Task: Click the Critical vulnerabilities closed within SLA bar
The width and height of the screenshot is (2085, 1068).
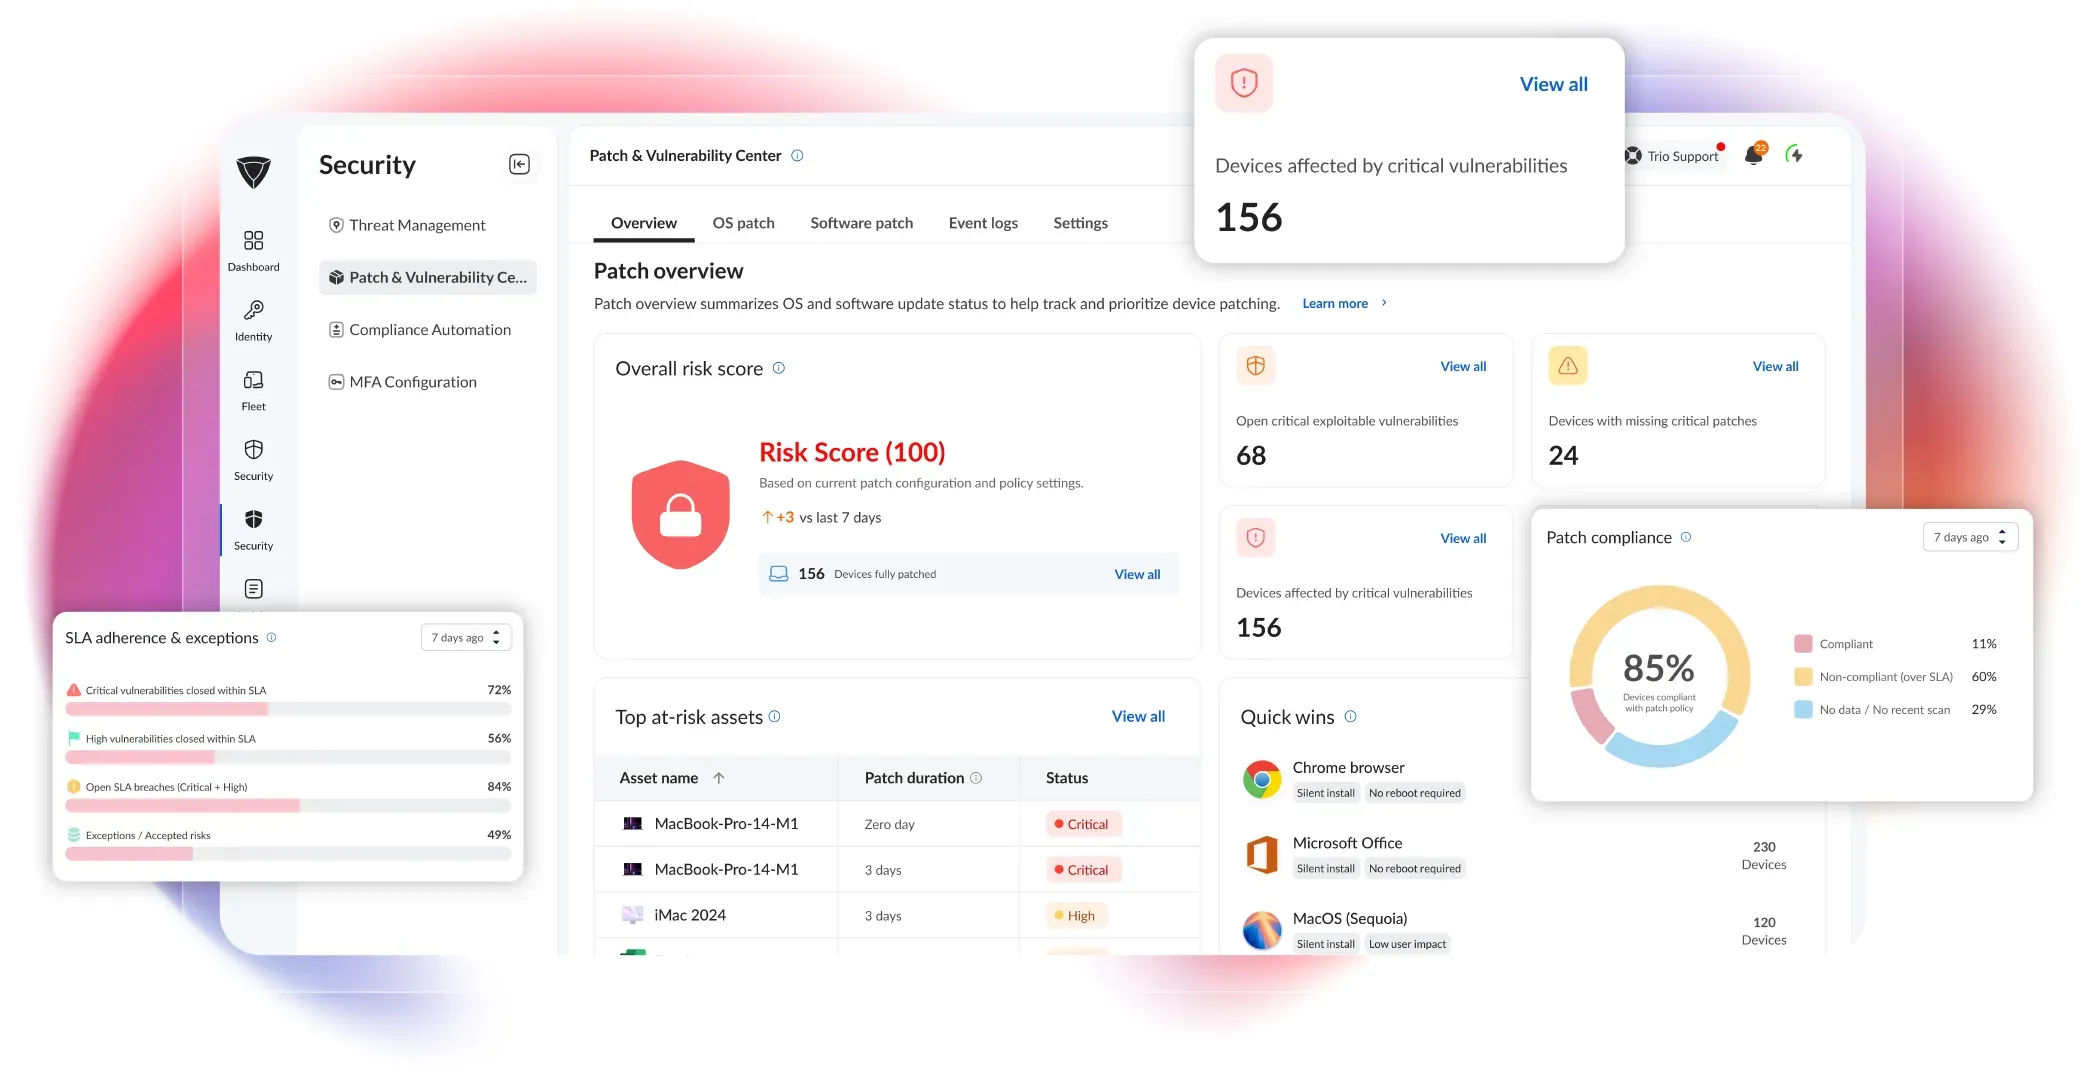Action: [288, 709]
